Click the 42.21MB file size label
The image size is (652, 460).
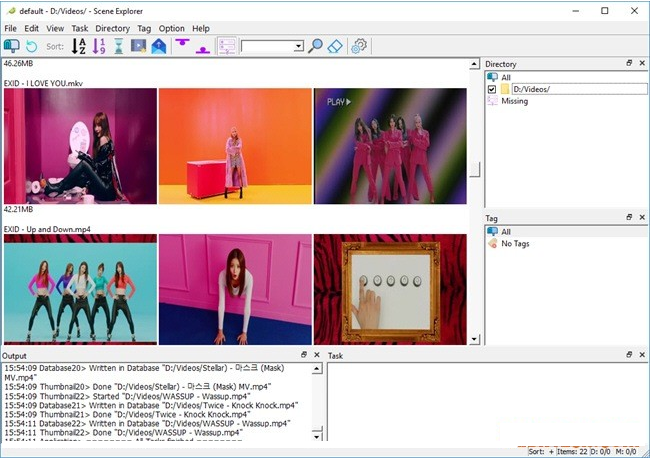pos(18,209)
